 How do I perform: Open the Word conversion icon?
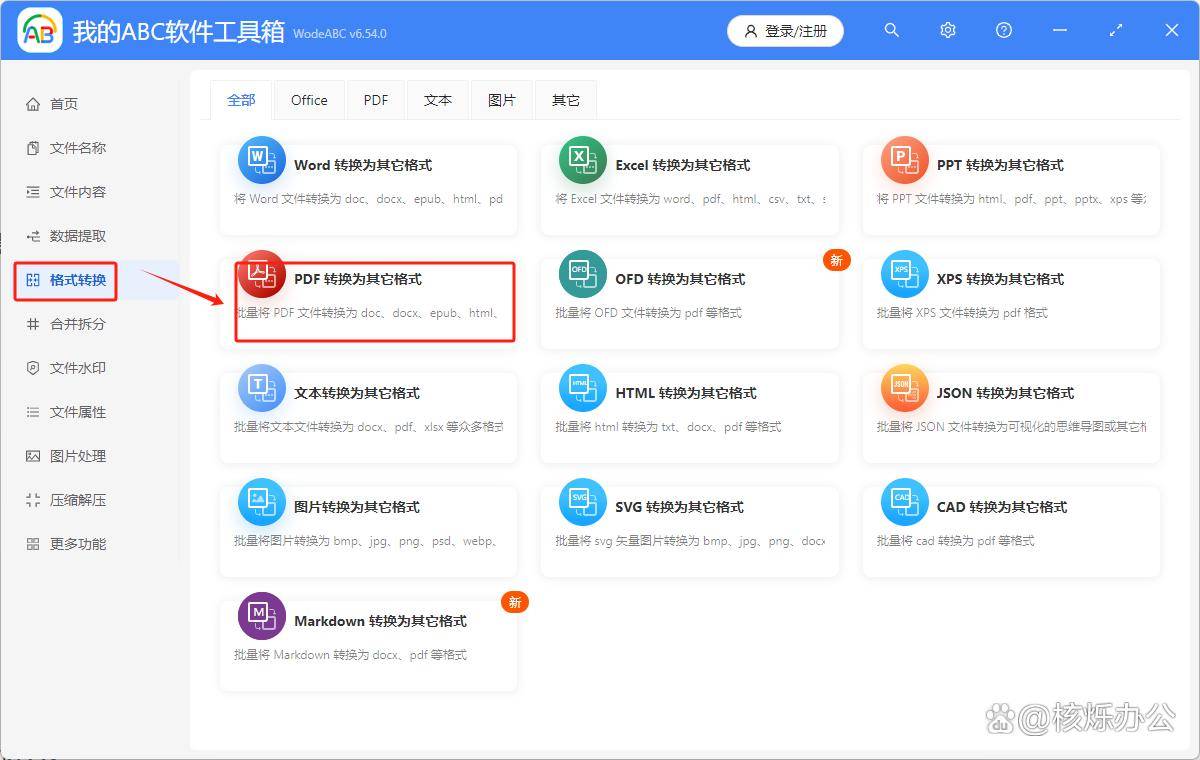(x=261, y=160)
